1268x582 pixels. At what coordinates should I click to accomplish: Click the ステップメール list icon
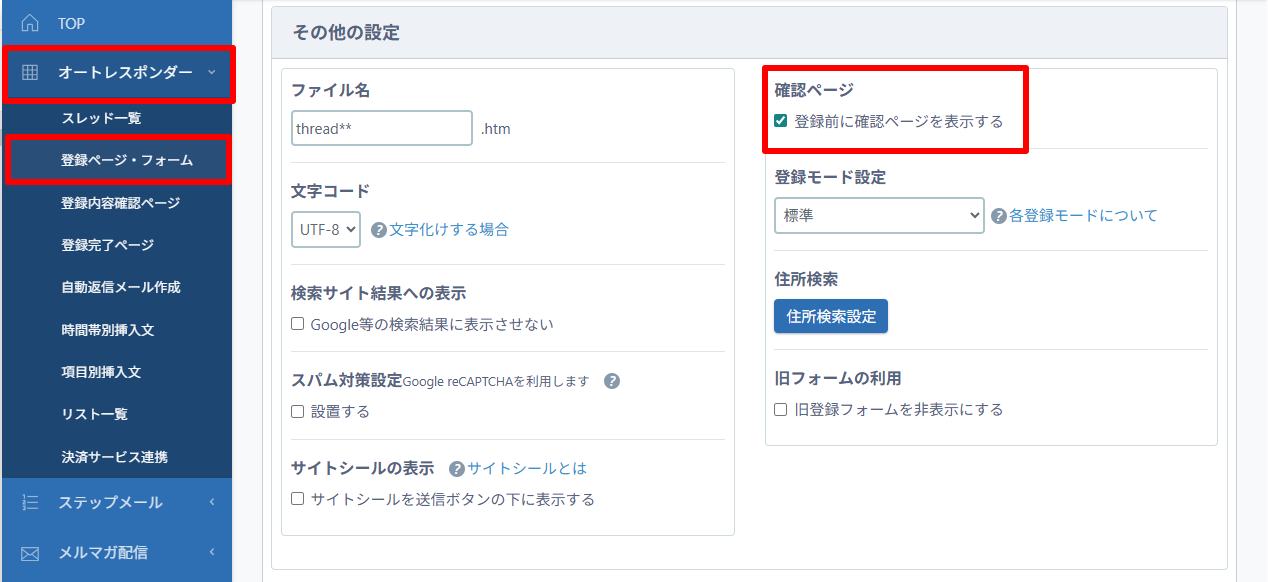click(x=30, y=502)
